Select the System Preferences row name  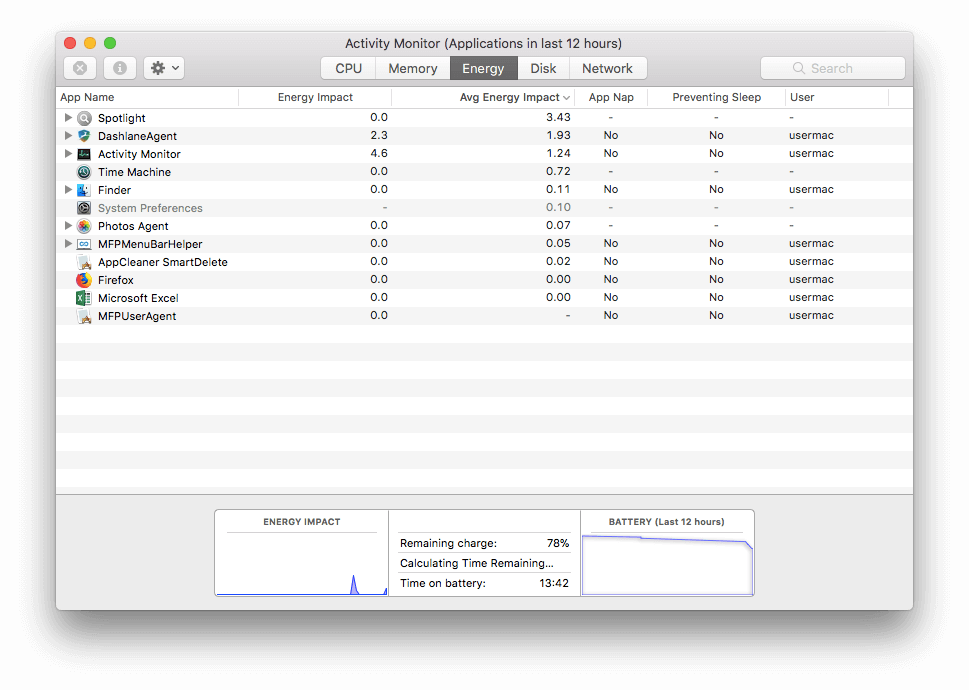point(150,208)
